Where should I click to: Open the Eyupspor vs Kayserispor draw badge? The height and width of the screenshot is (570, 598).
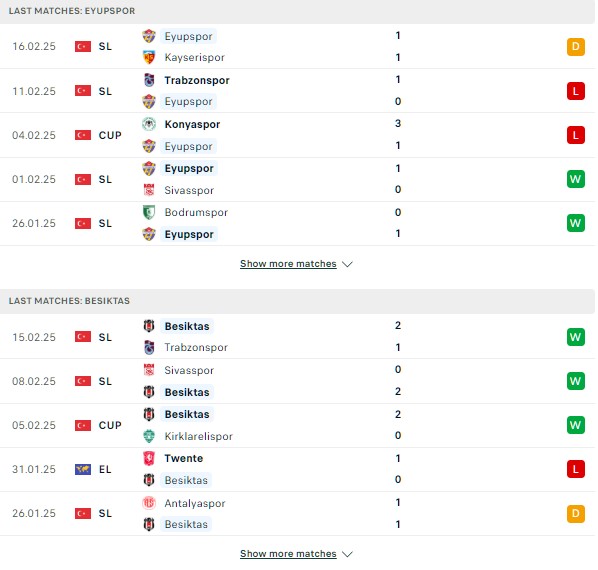575,47
